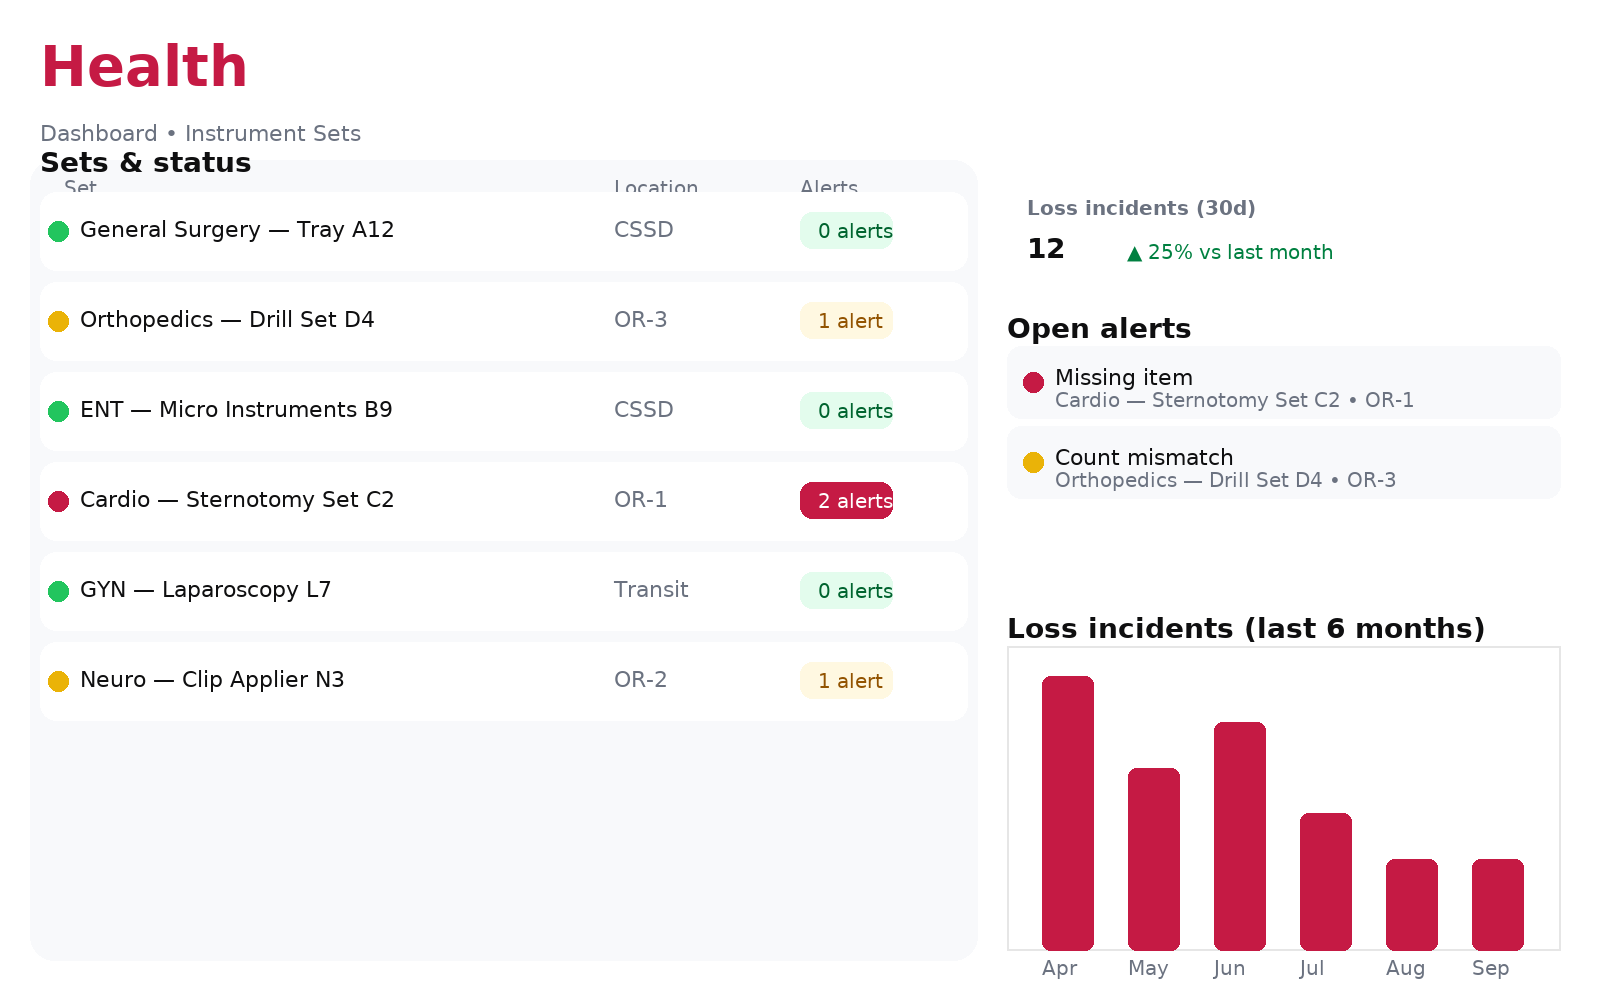1600x1000 pixels.
Task: Click the Instrument Sets breadcrumb
Action: pyautogui.click(x=273, y=133)
